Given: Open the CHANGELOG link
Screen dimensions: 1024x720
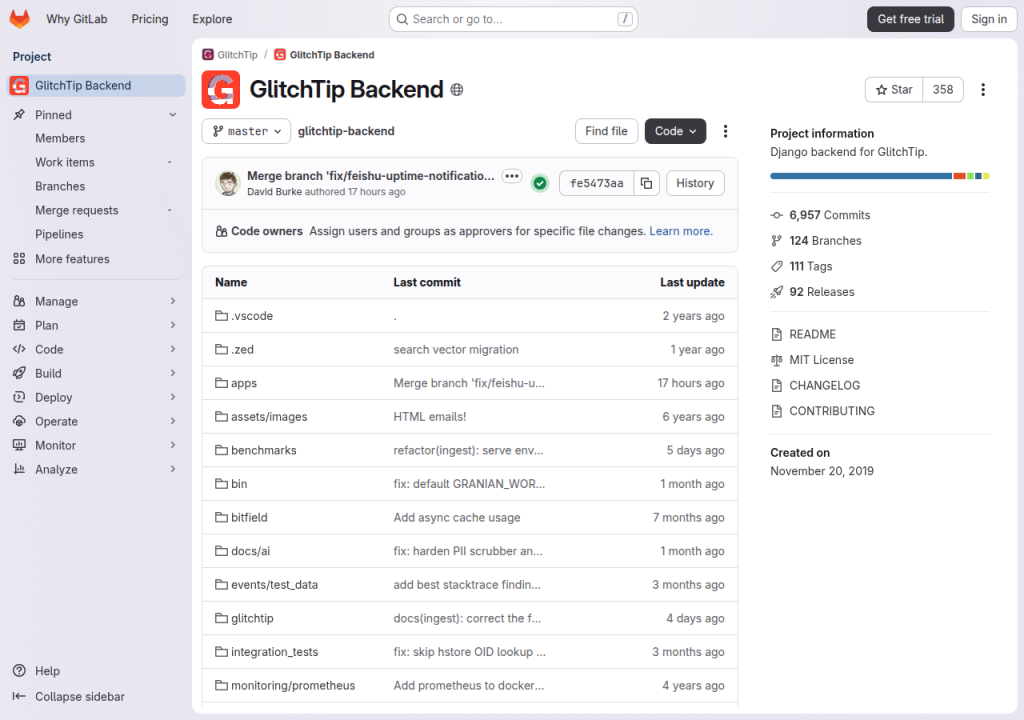Looking at the screenshot, I should [x=824, y=385].
